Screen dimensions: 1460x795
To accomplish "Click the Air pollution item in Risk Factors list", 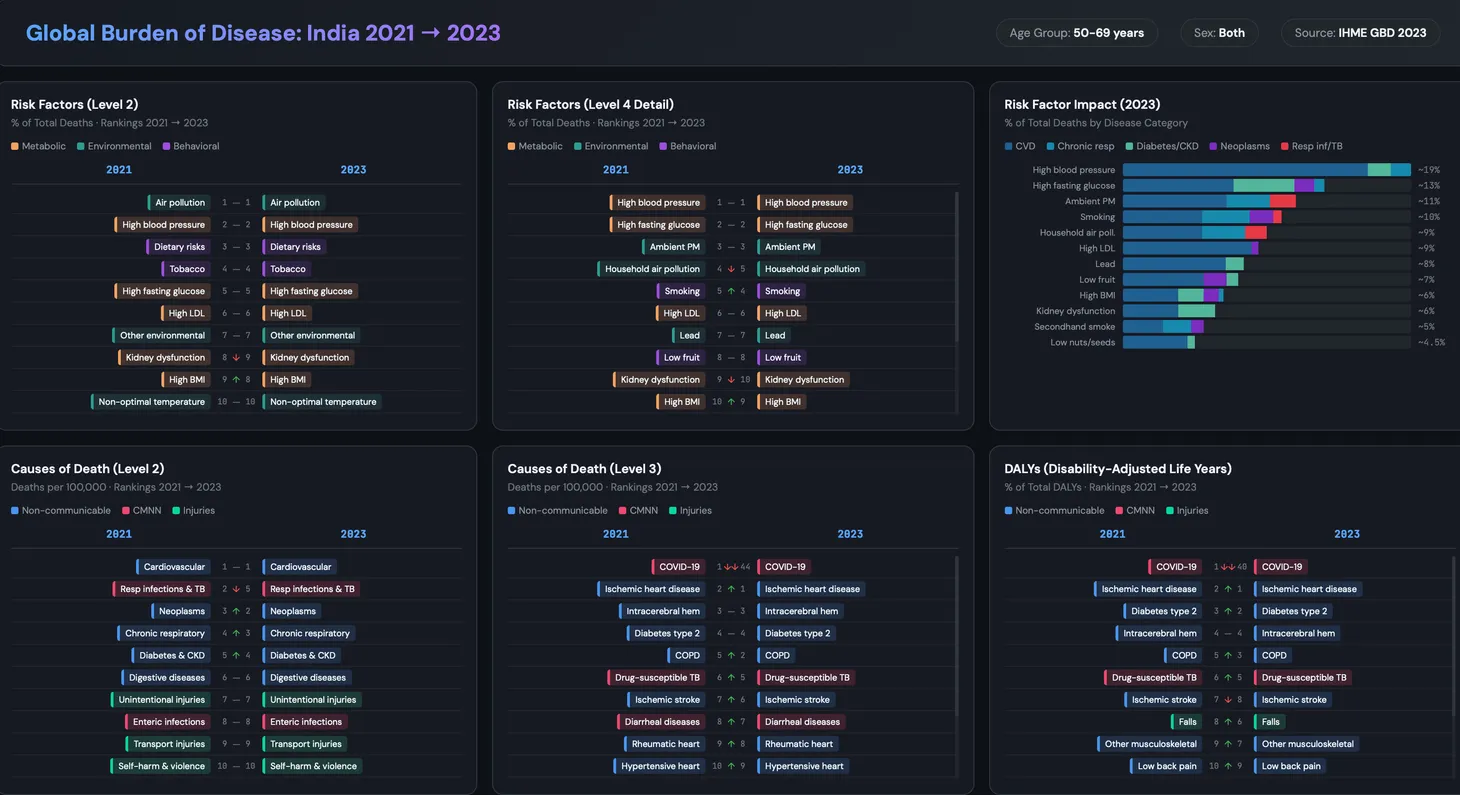I will click(x=179, y=202).
